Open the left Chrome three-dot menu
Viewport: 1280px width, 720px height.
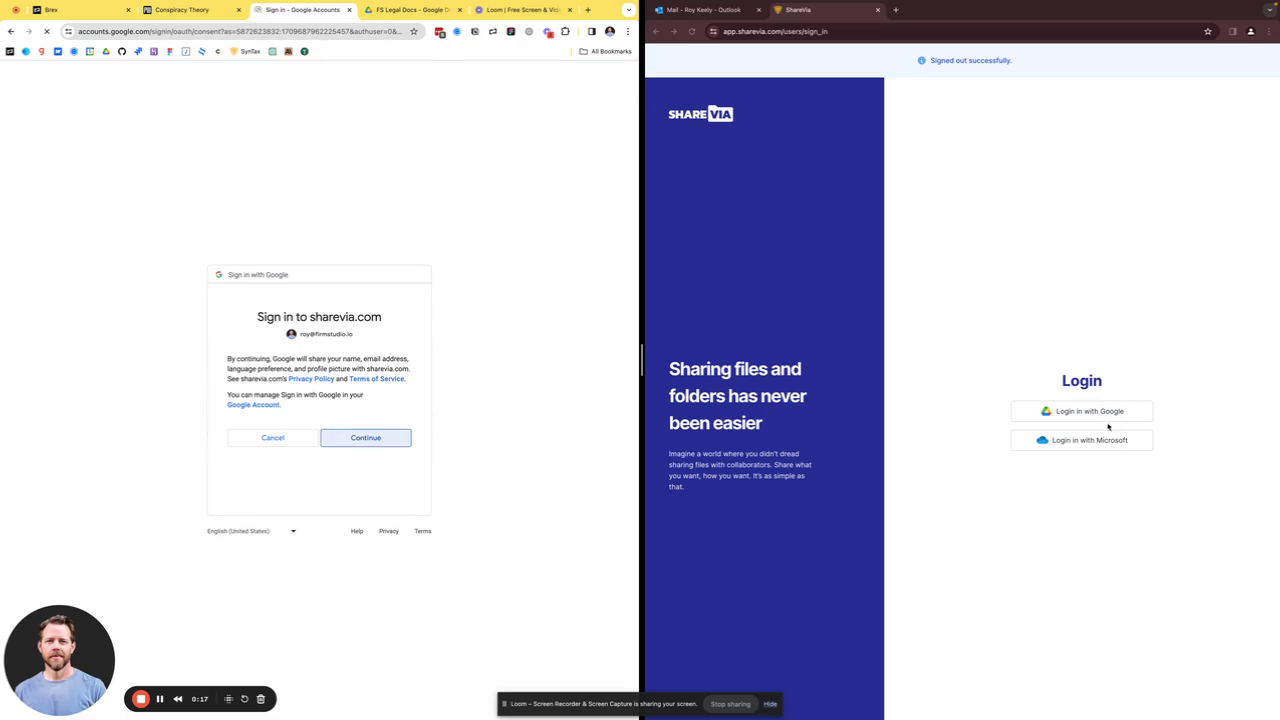tap(628, 31)
